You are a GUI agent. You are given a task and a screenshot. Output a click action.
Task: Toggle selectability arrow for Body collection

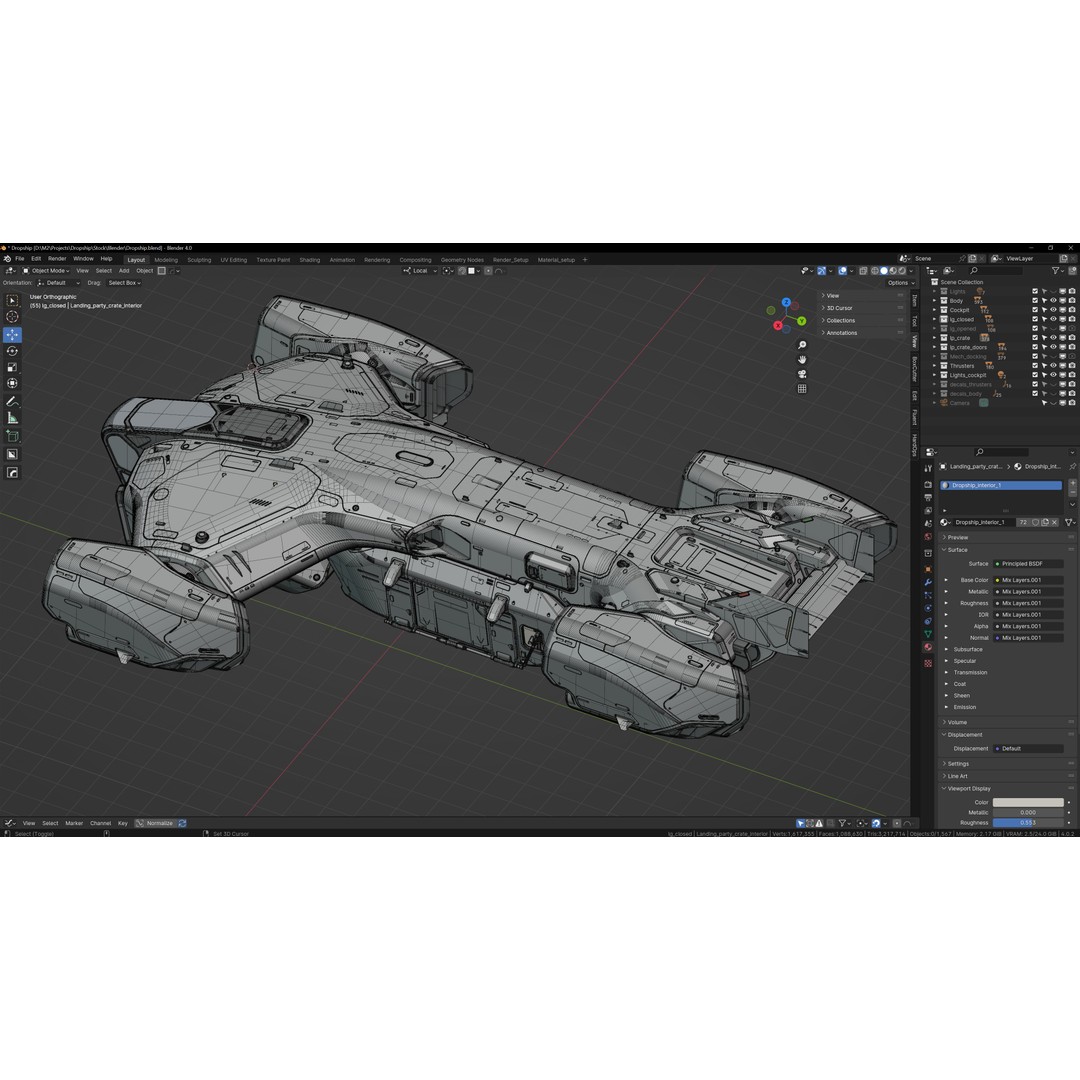pos(1044,300)
